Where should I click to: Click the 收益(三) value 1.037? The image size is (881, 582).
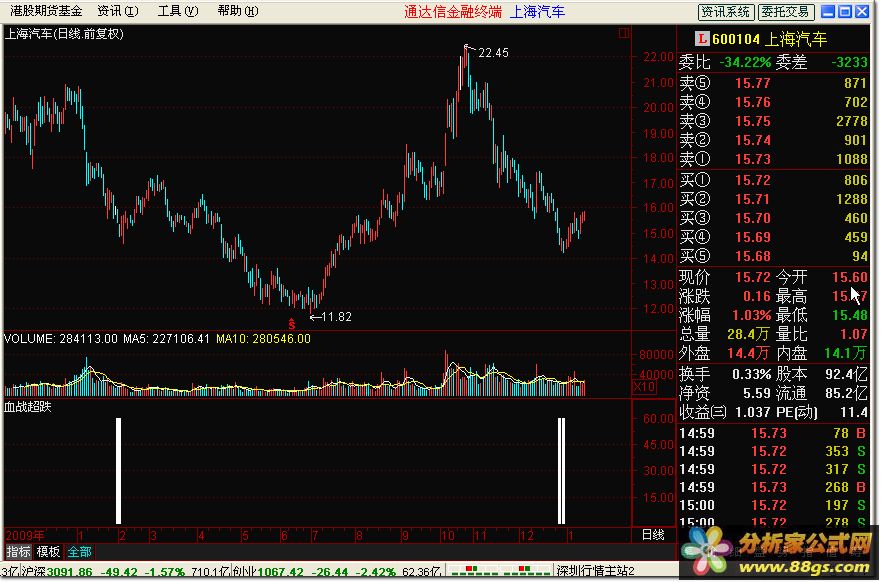pos(752,412)
